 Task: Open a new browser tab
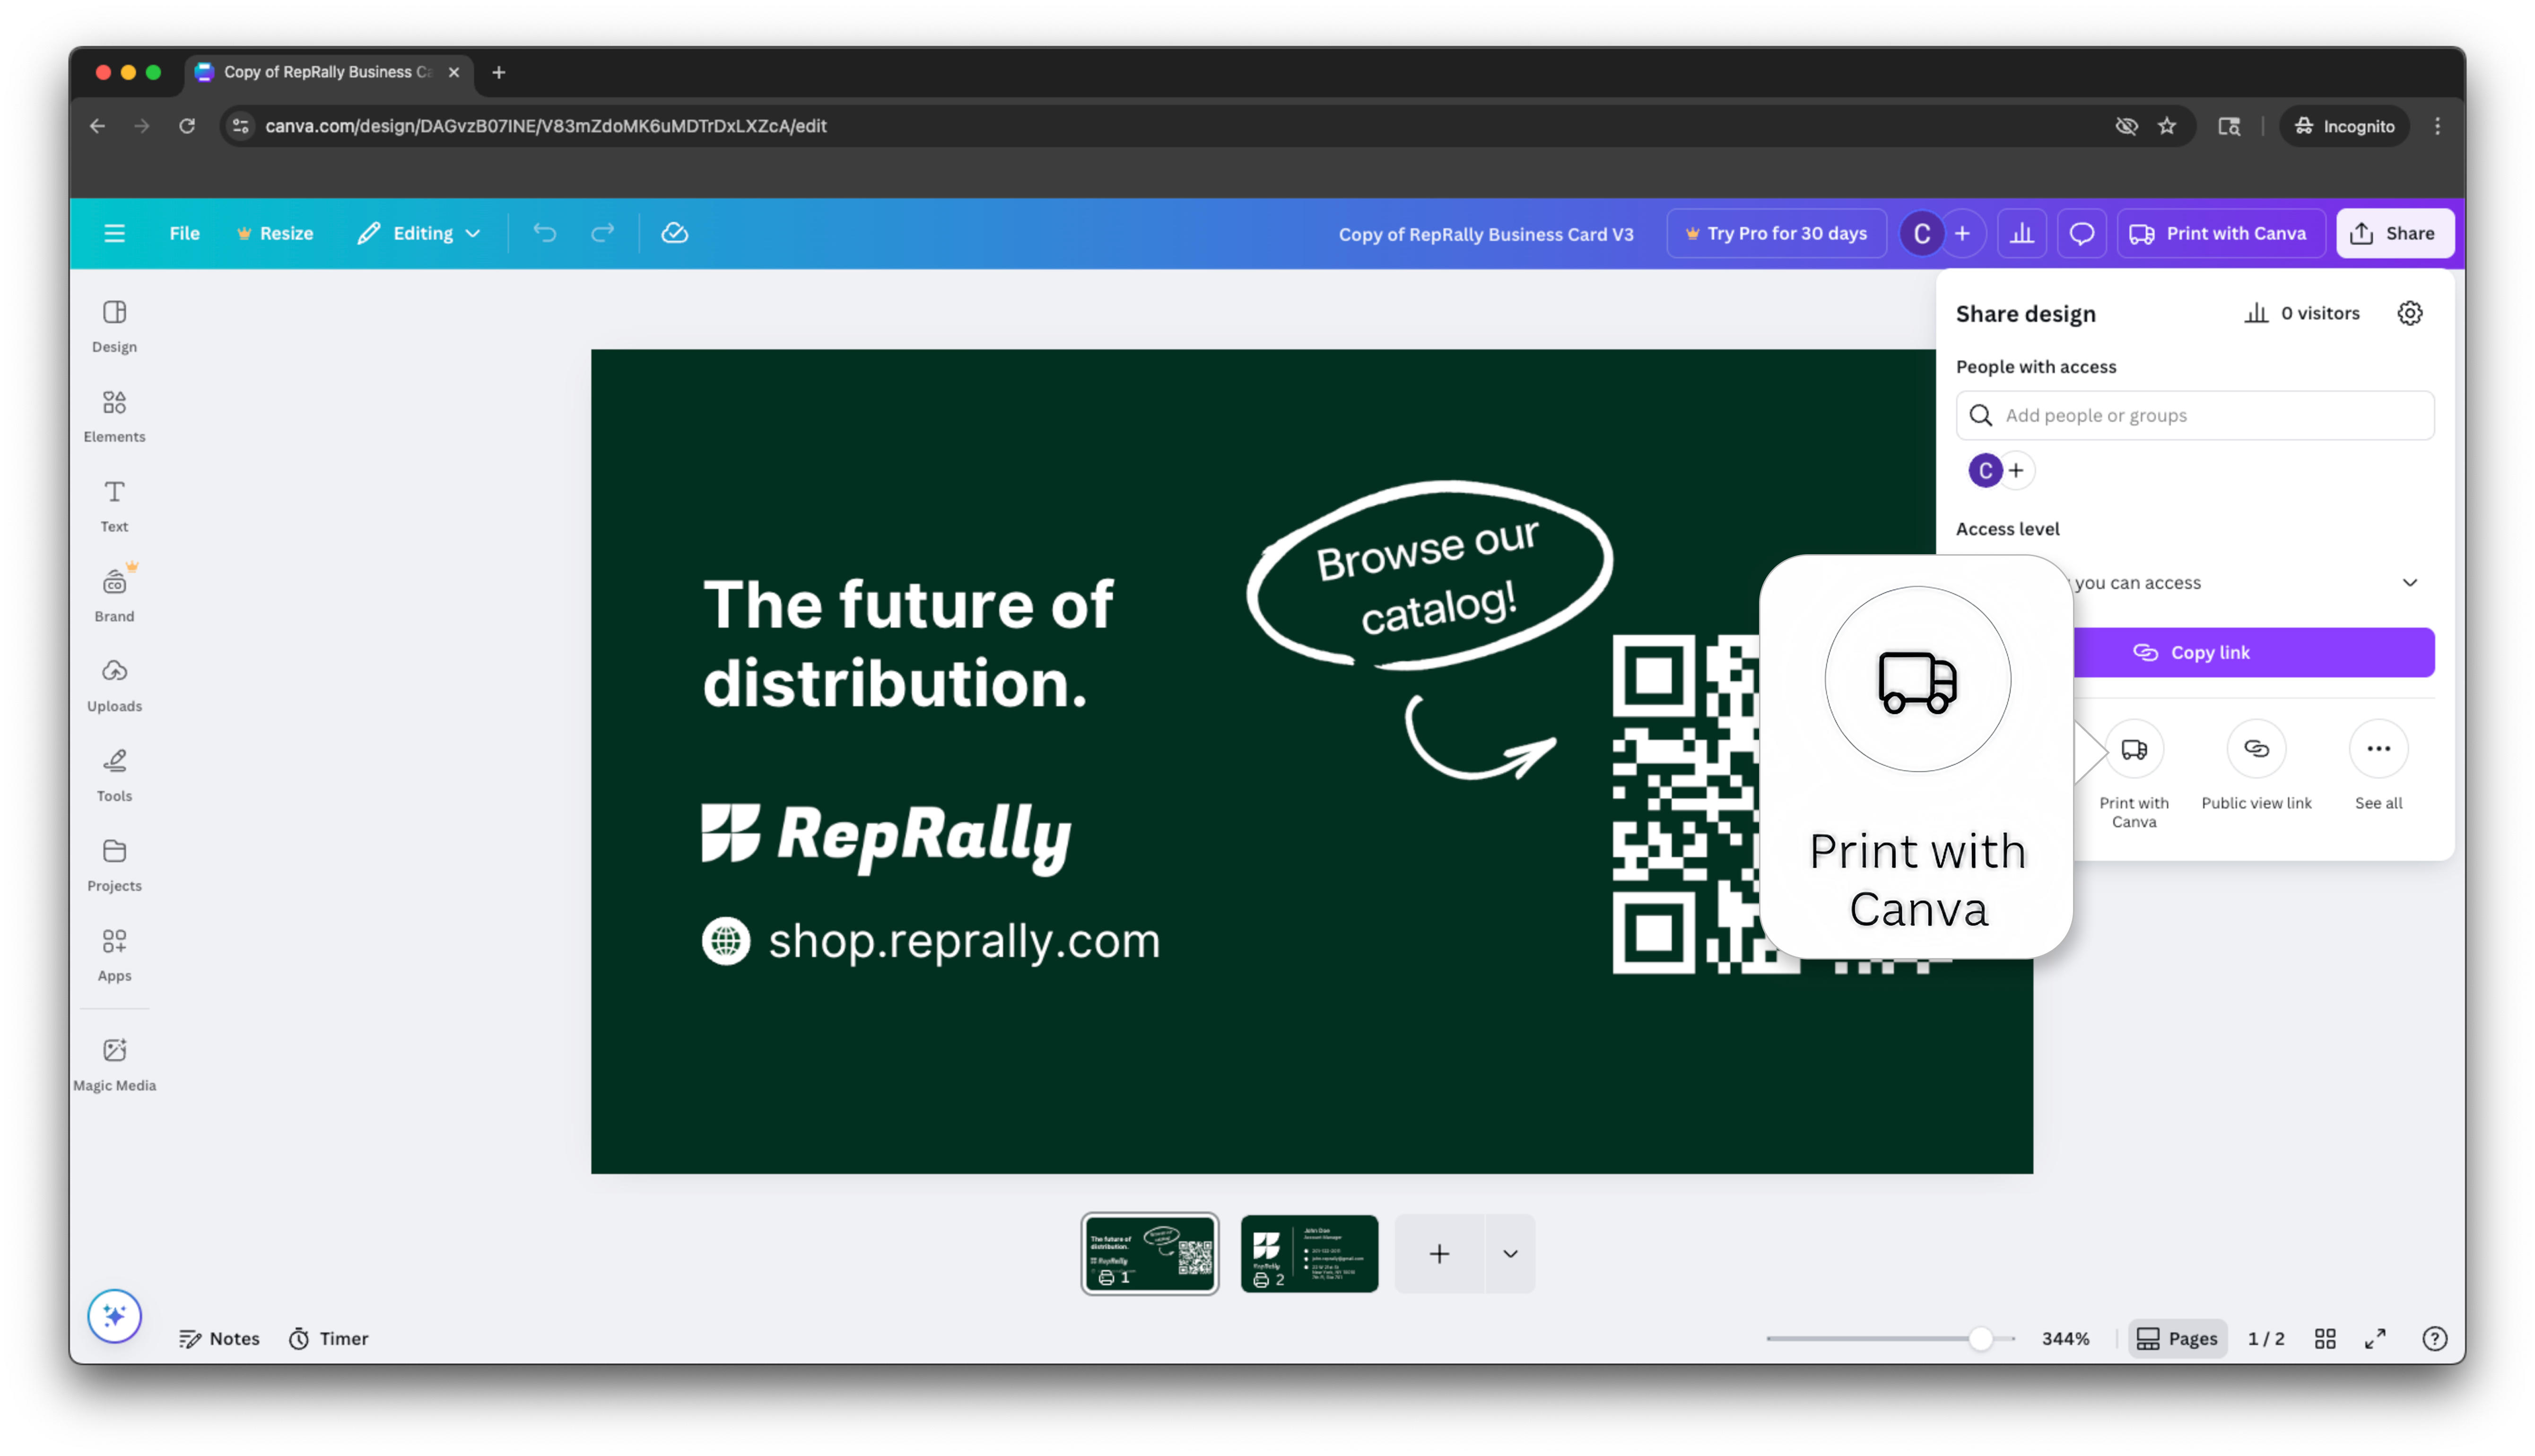click(x=499, y=72)
